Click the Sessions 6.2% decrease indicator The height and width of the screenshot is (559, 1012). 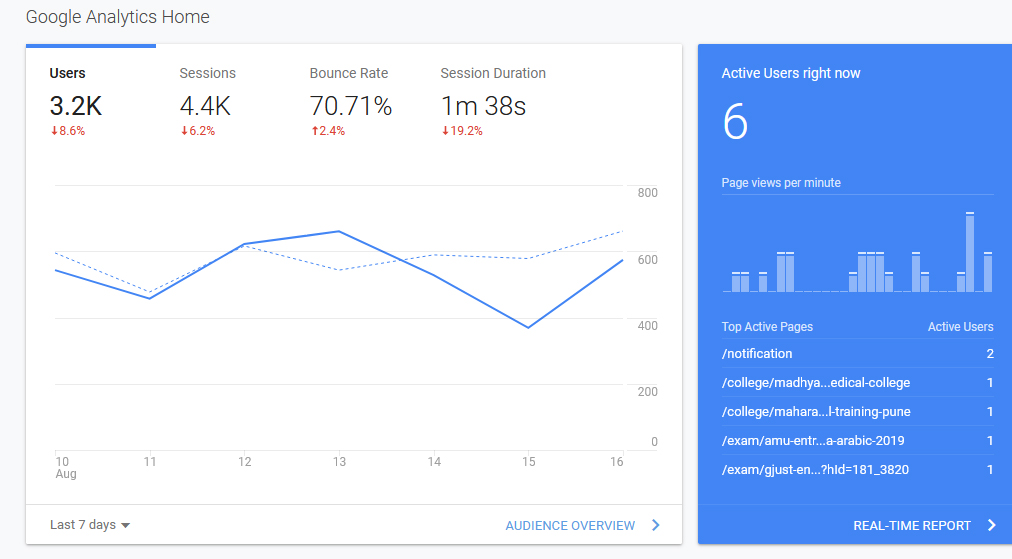(198, 131)
